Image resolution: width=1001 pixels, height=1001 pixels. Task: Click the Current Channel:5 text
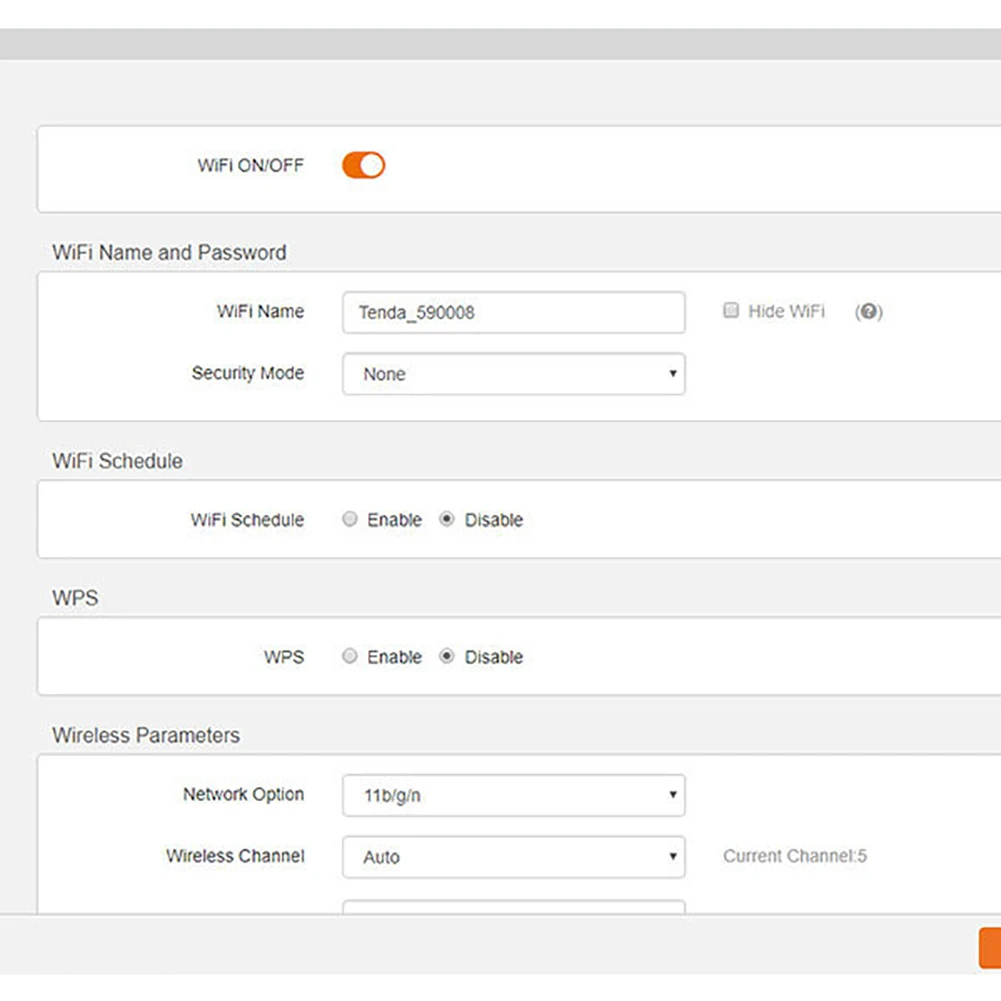(795, 855)
